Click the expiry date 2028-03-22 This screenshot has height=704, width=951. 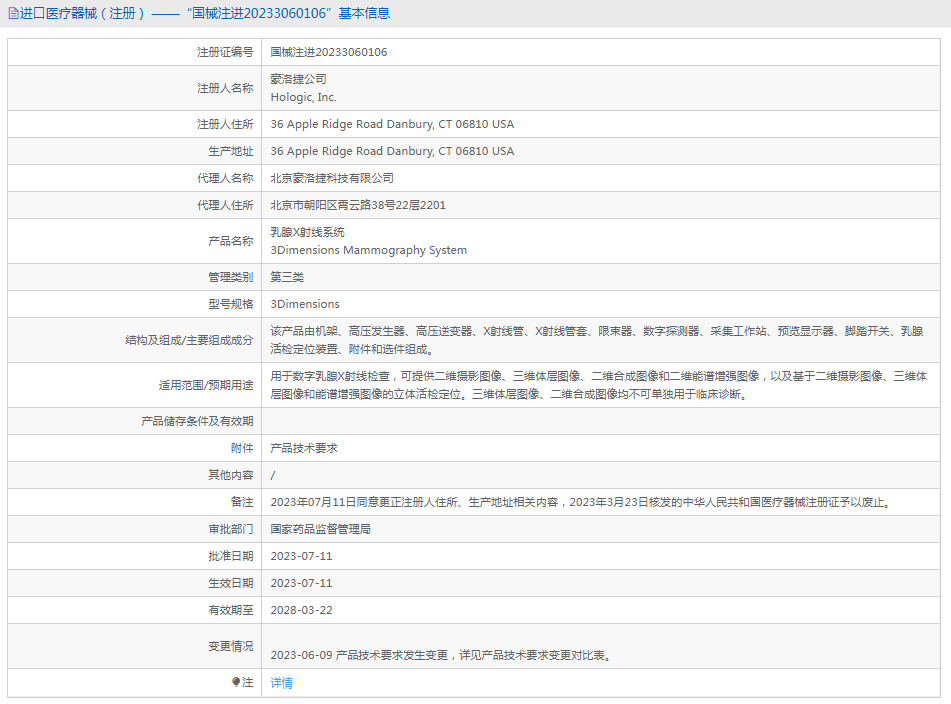301,611
